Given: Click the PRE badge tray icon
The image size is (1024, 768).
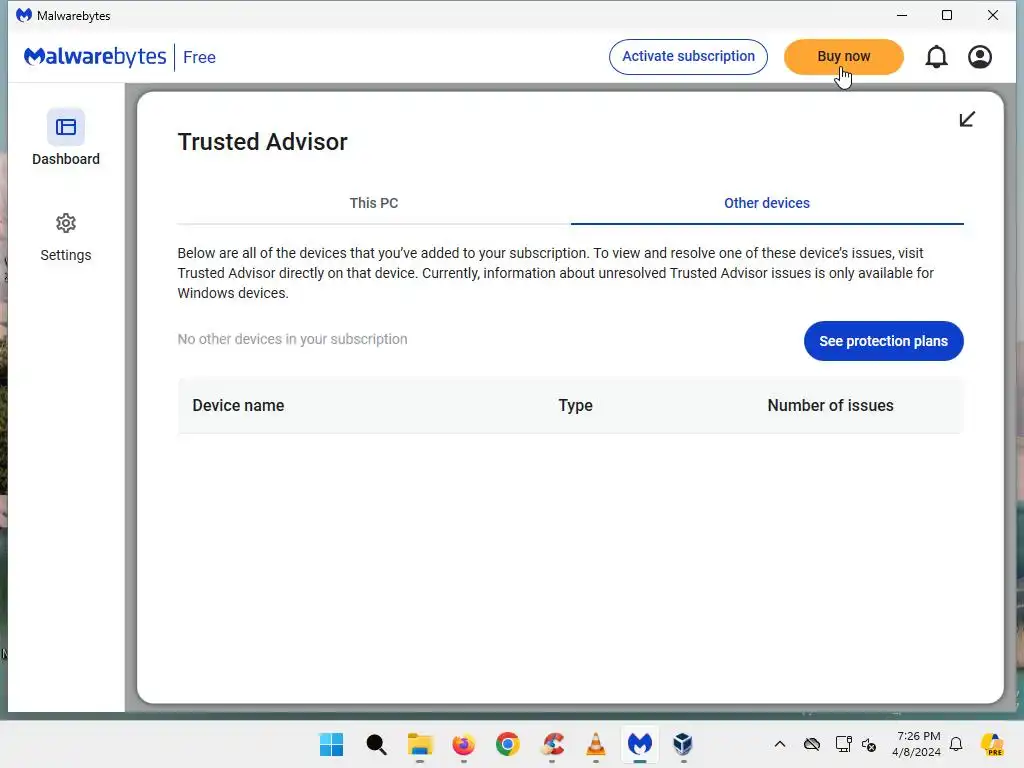Looking at the screenshot, I should point(992,744).
